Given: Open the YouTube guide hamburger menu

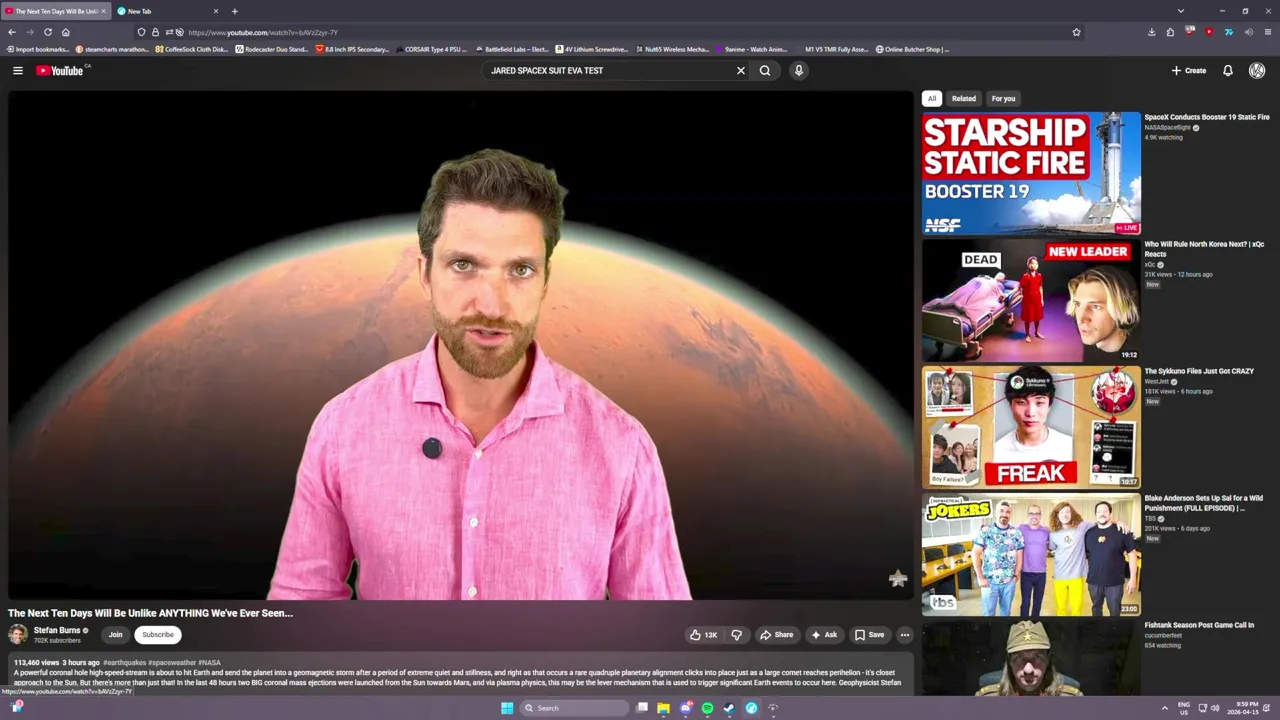Looking at the screenshot, I should [x=17, y=71].
